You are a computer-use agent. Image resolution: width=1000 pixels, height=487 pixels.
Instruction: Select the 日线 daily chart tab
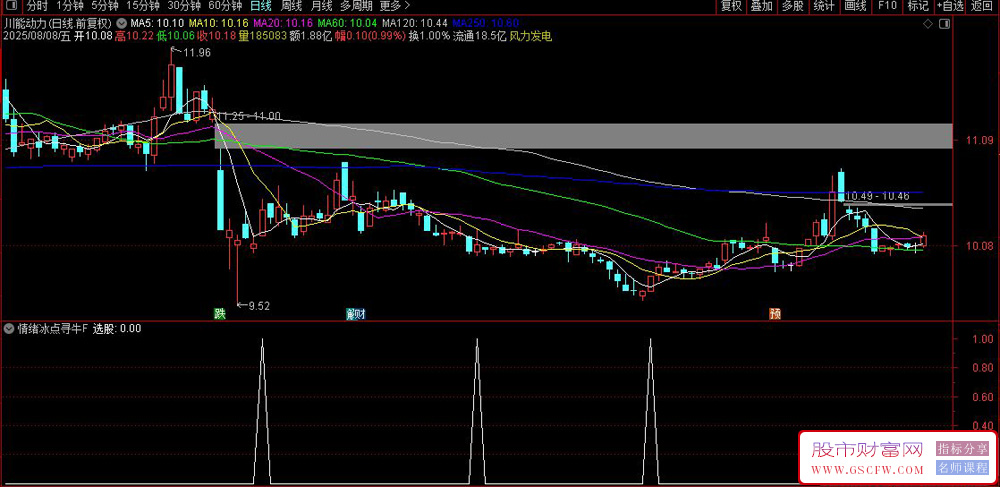tap(260, 6)
